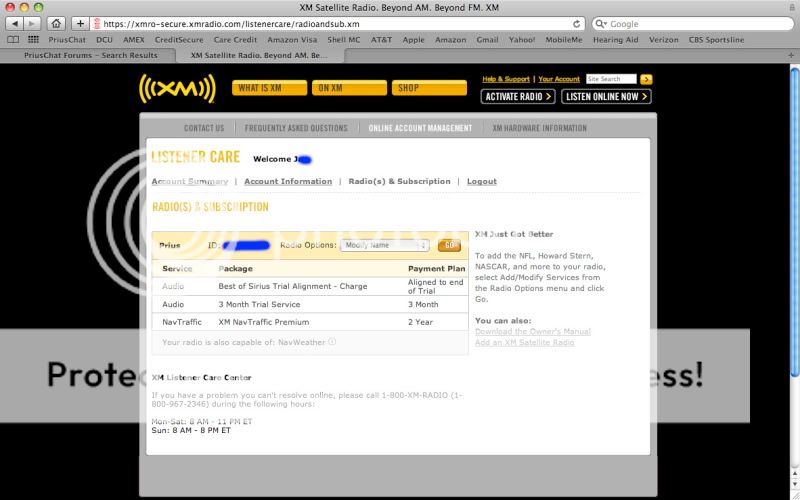Open XM HARDWARE INFORMATION section
The width and height of the screenshot is (800, 500).
539,128
